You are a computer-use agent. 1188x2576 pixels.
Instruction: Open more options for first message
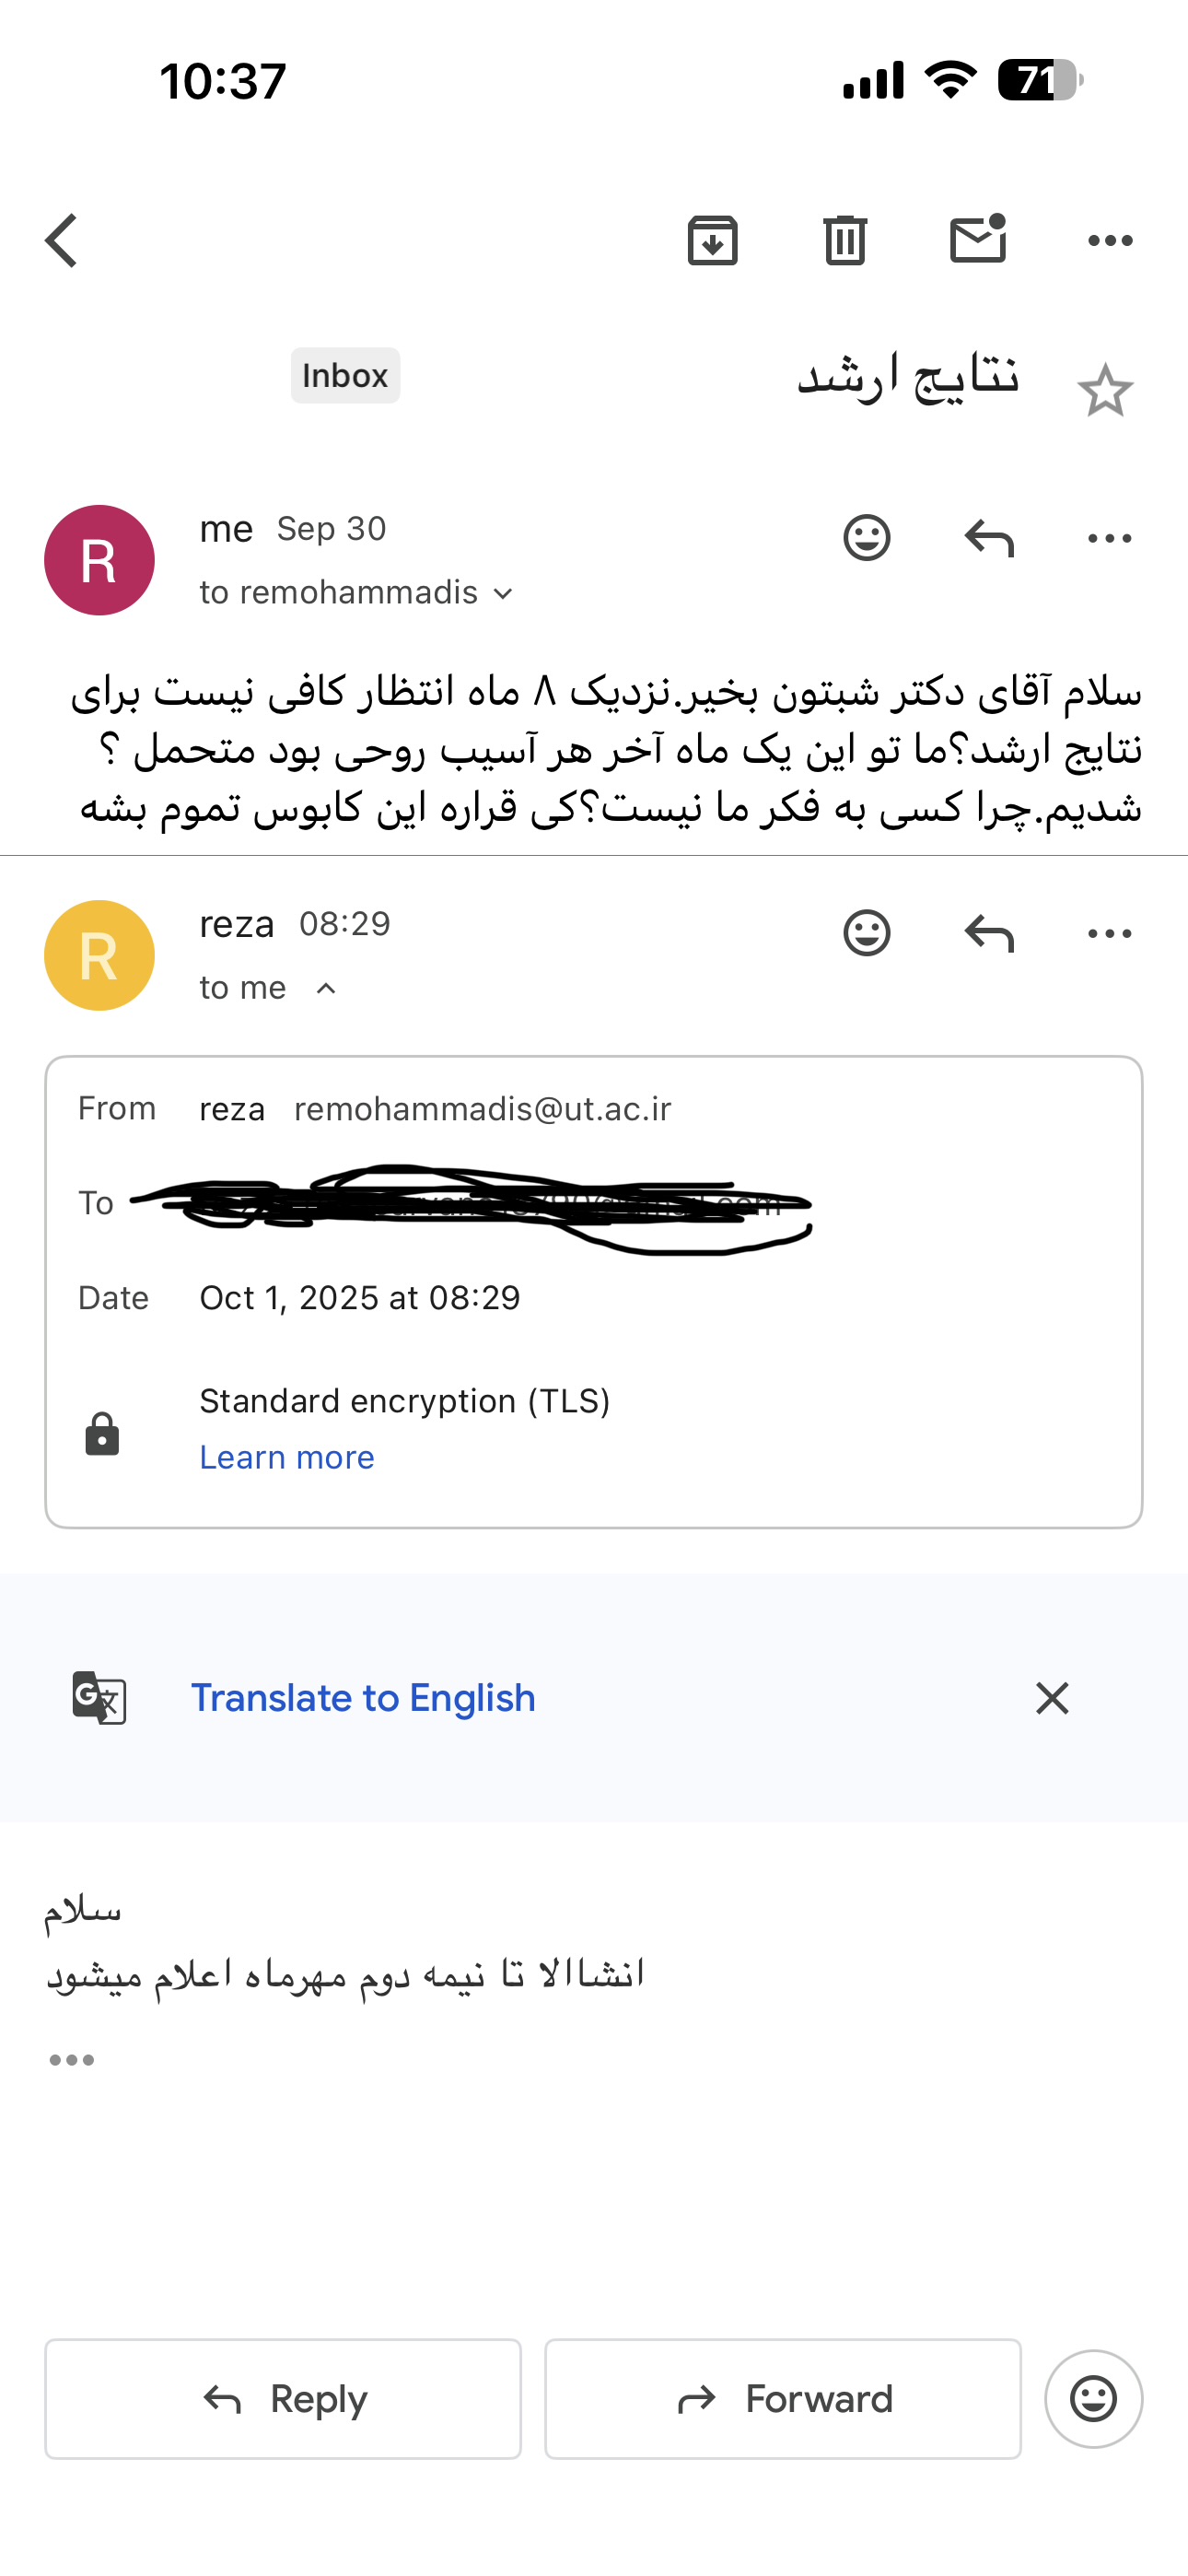coord(1110,538)
